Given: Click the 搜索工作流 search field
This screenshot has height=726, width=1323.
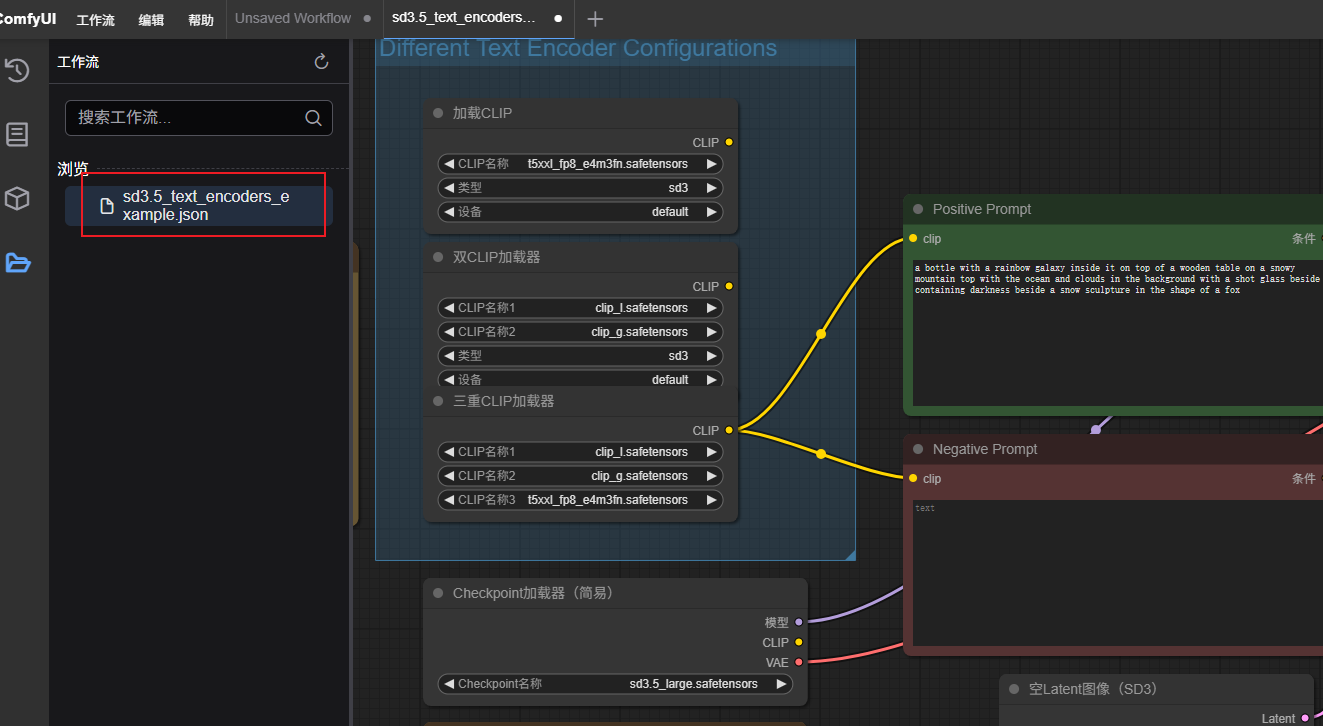Looking at the screenshot, I should coord(185,118).
